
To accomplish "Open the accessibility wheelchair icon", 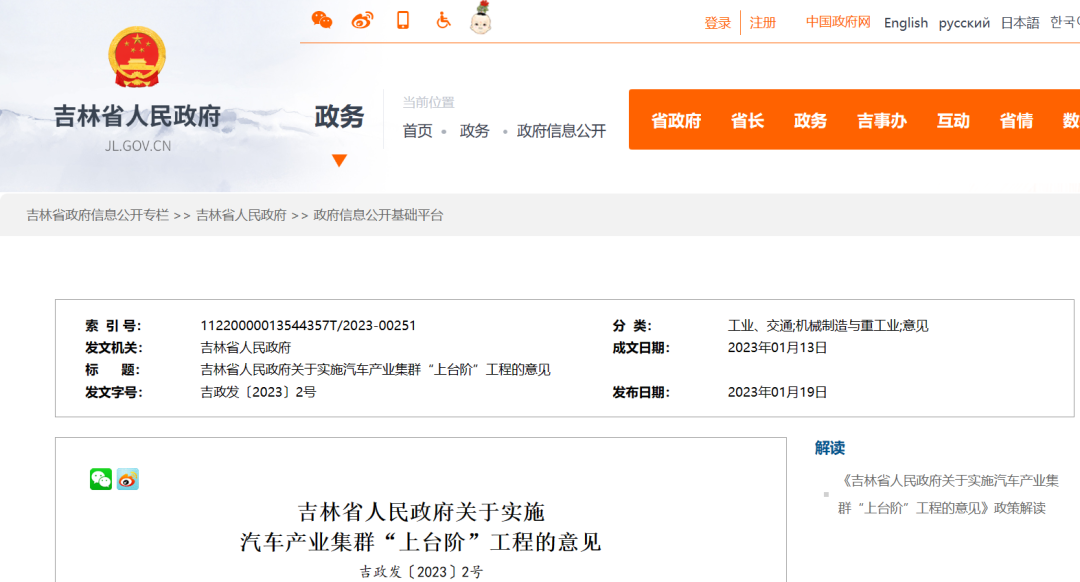I will (x=443, y=20).
